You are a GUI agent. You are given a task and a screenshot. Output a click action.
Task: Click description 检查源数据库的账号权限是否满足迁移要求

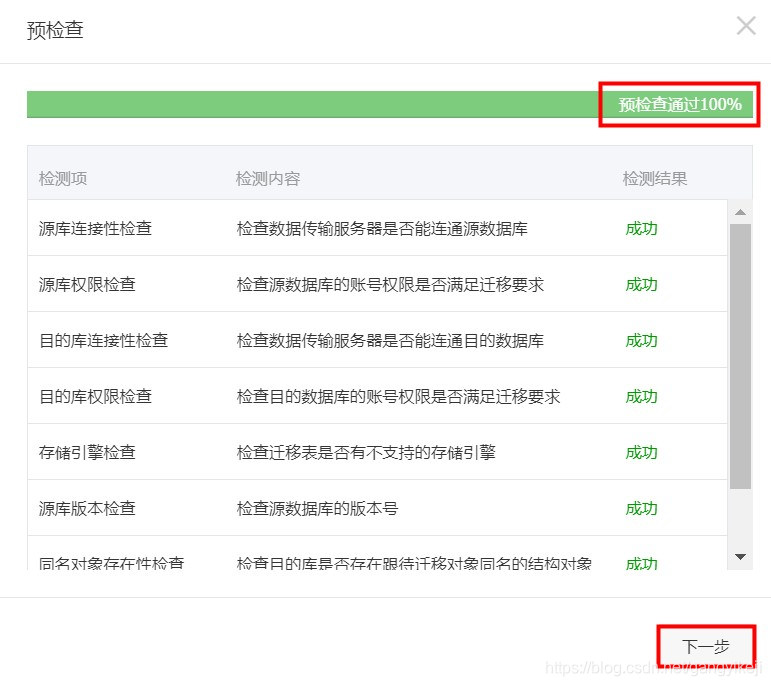click(x=390, y=284)
